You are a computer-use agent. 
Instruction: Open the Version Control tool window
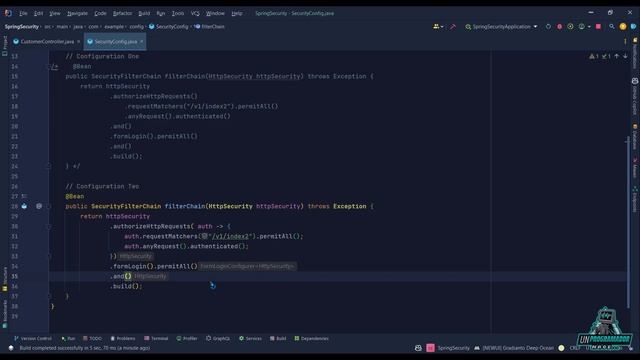[33, 338]
